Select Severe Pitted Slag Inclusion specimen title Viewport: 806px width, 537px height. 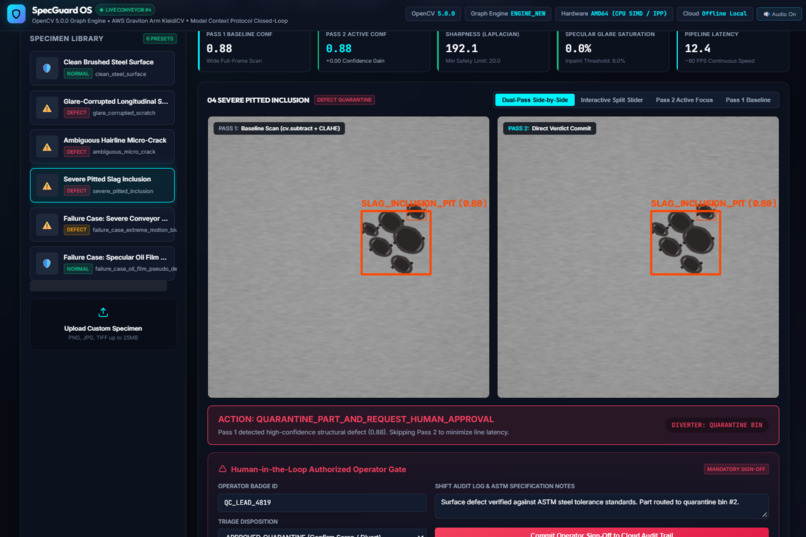click(x=107, y=179)
